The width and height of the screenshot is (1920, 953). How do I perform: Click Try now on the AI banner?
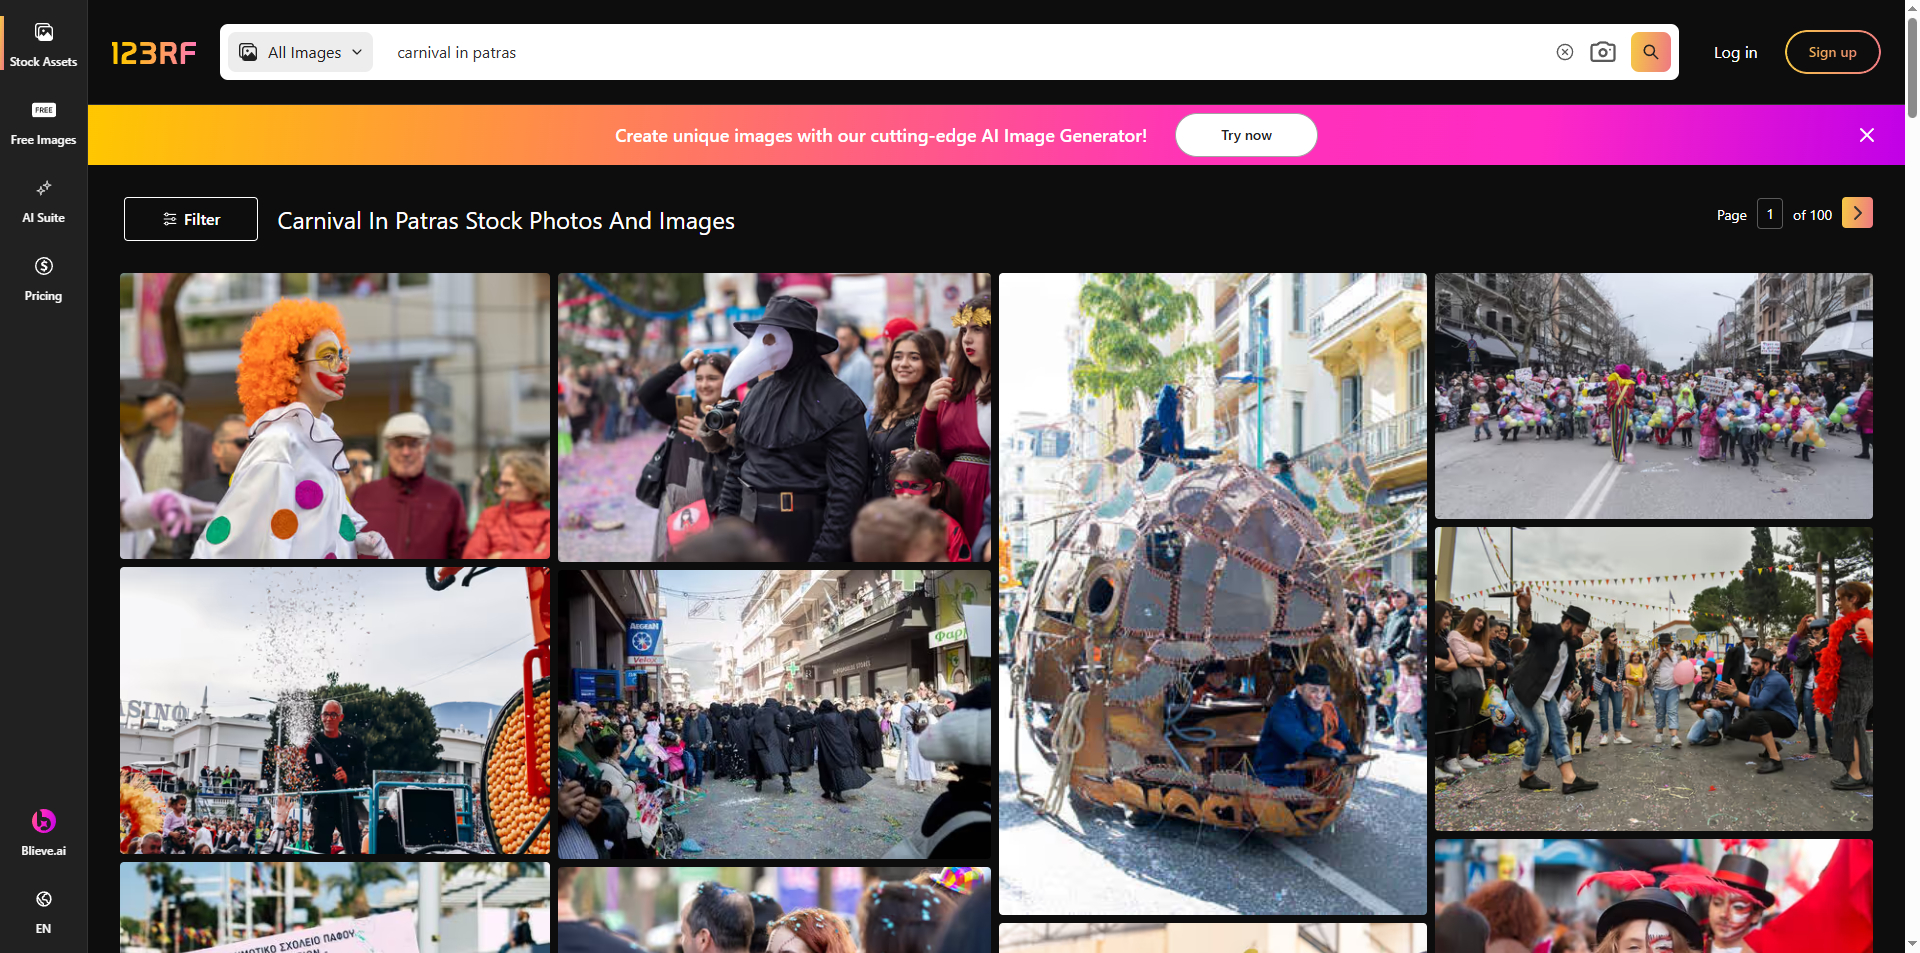(x=1245, y=135)
